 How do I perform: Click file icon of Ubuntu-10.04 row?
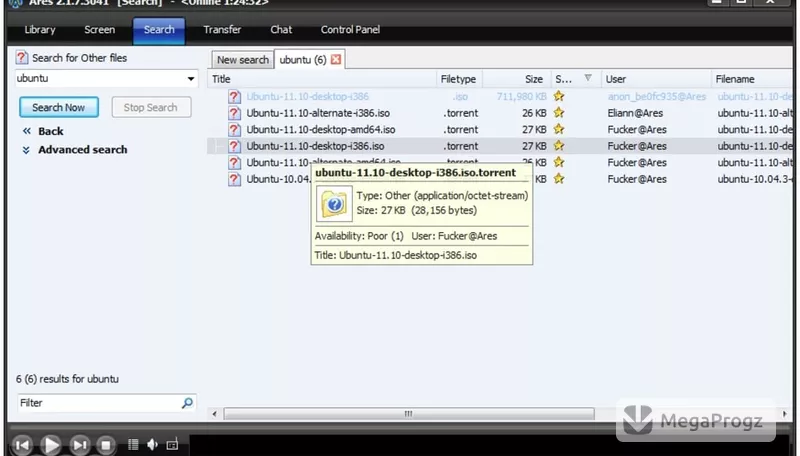point(234,180)
